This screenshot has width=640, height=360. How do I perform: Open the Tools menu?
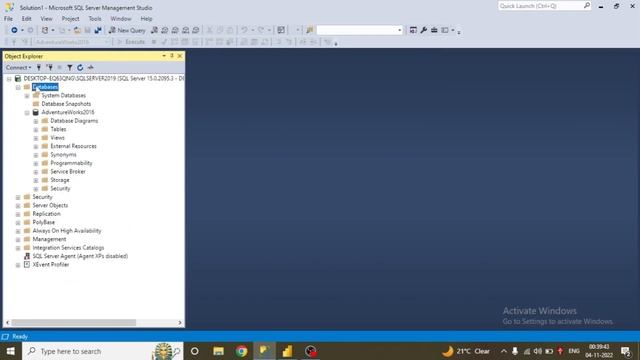click(95, 19)
